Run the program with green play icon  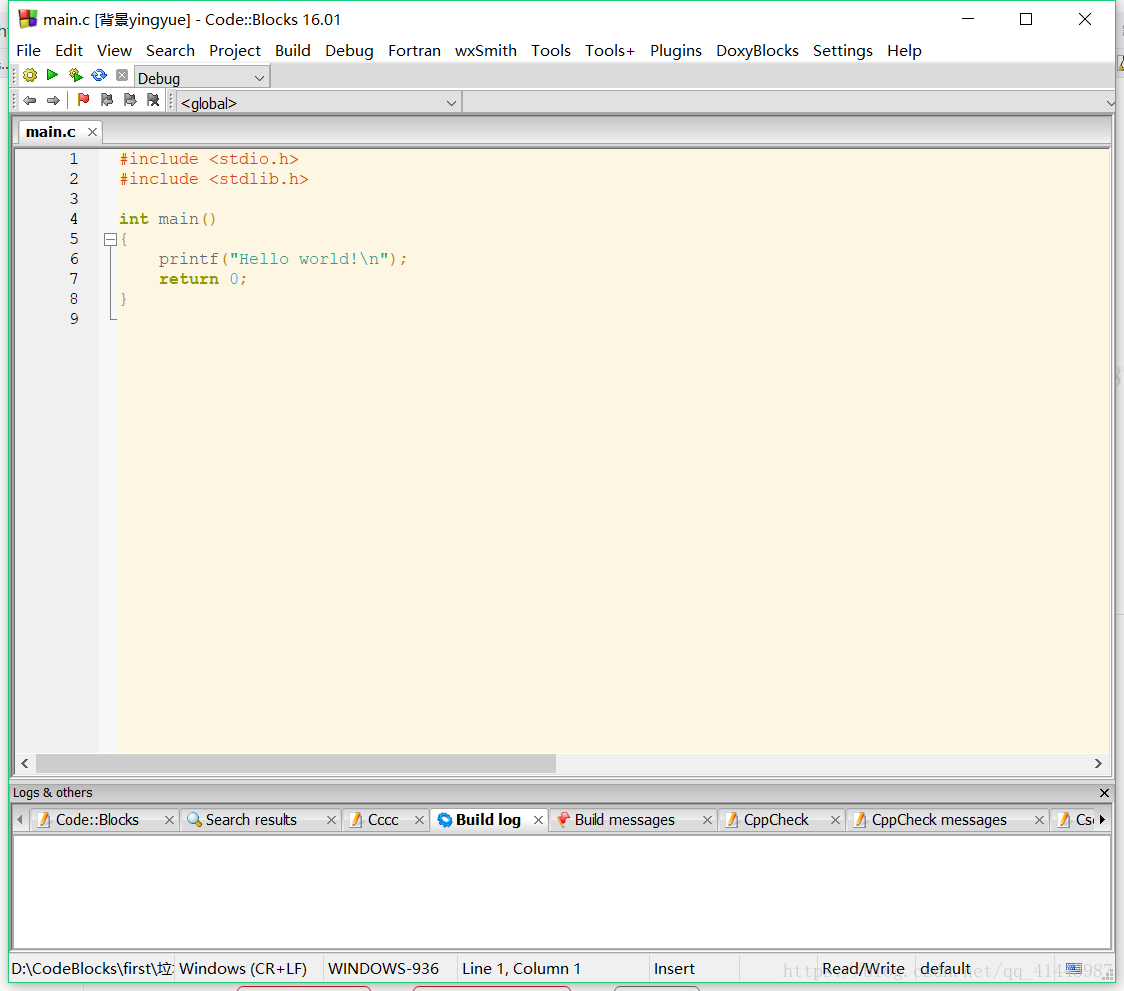coord(52,75)
